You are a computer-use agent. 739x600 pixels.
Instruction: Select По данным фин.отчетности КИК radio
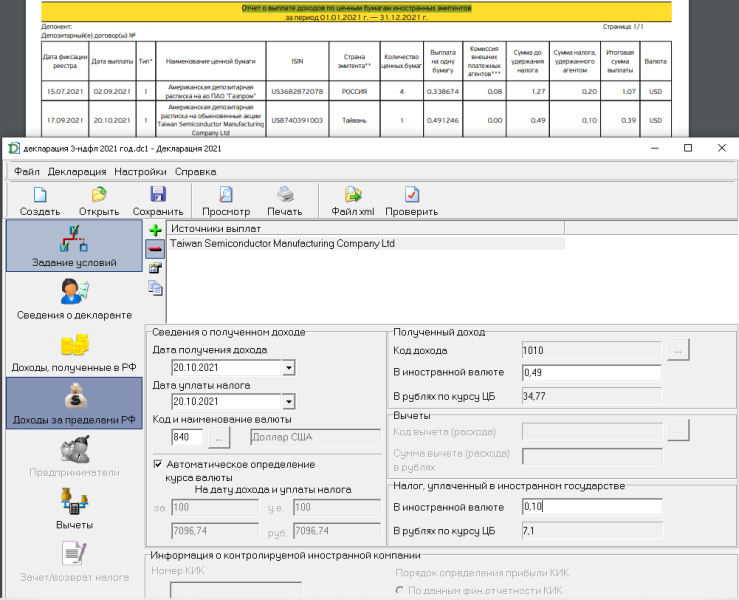[400, 590]
